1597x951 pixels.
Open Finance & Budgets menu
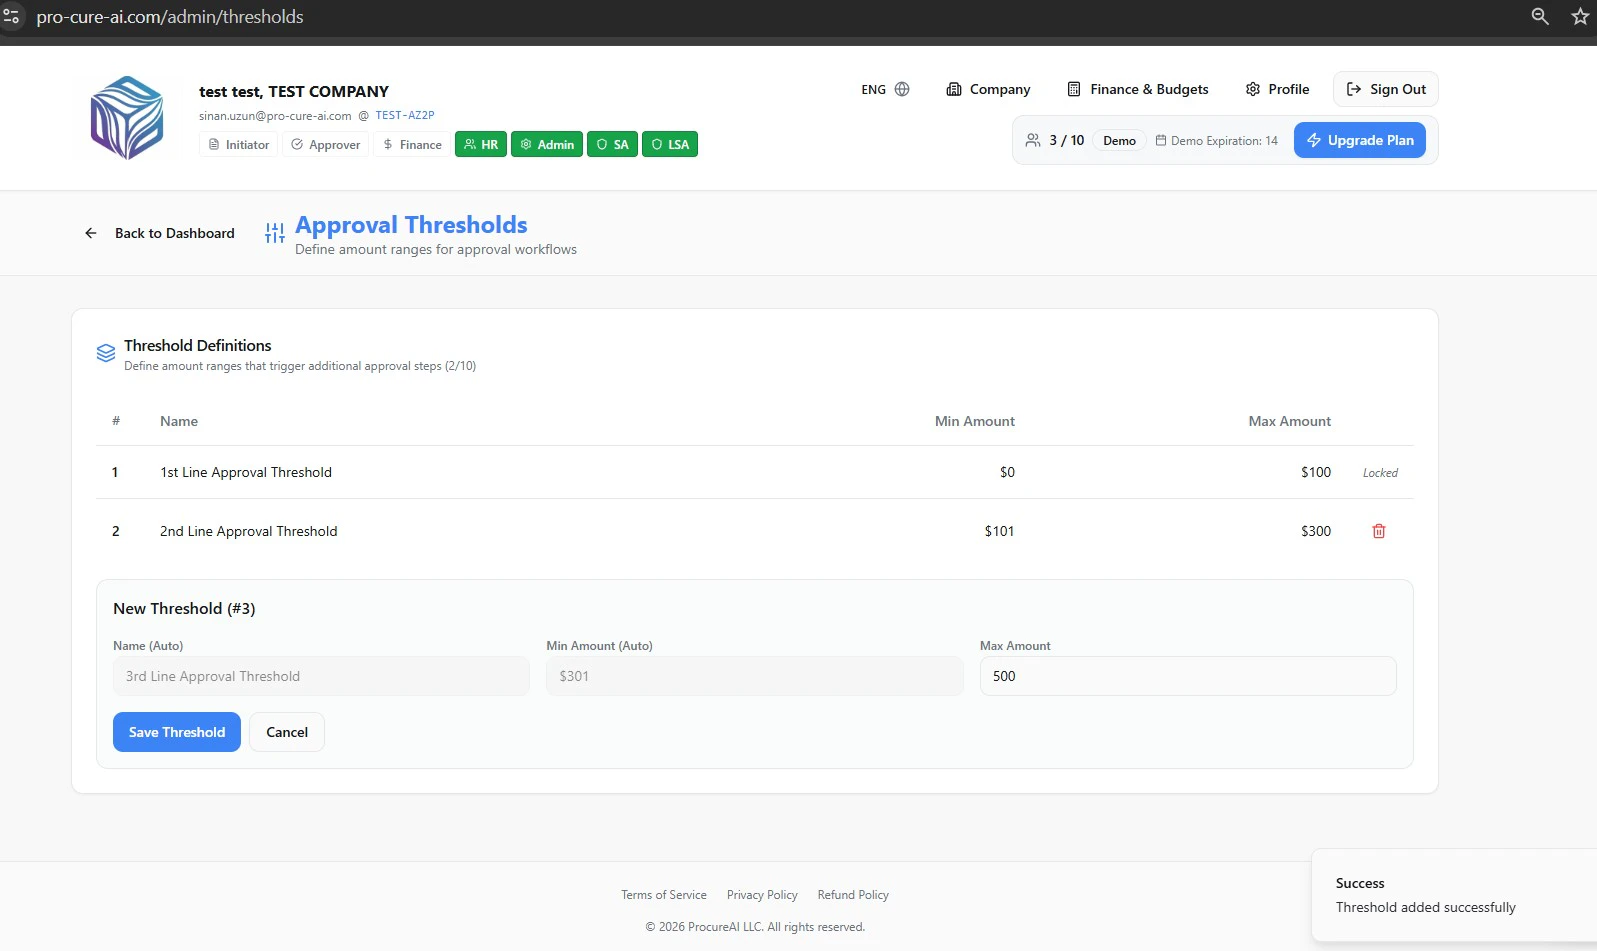click(1138, 89)
